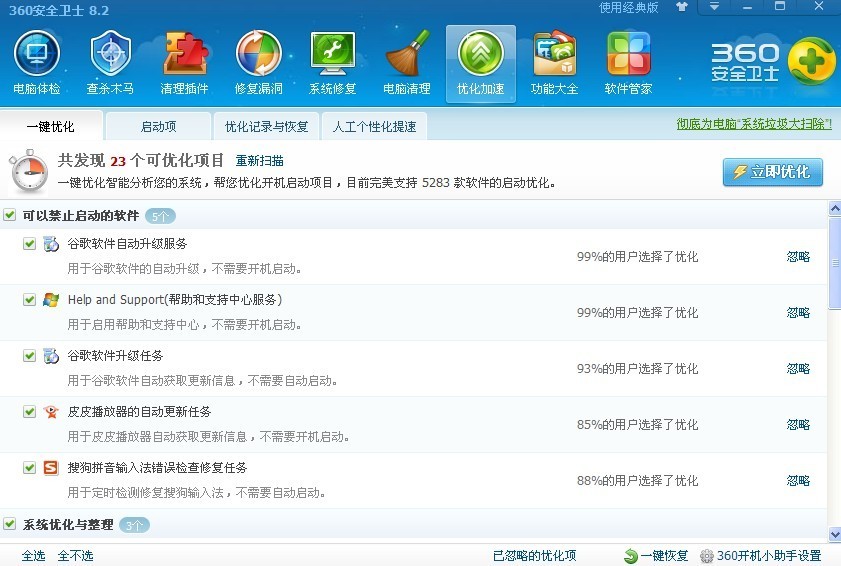Click text 93%的用户选择了优化

click(x=637, y=369)
